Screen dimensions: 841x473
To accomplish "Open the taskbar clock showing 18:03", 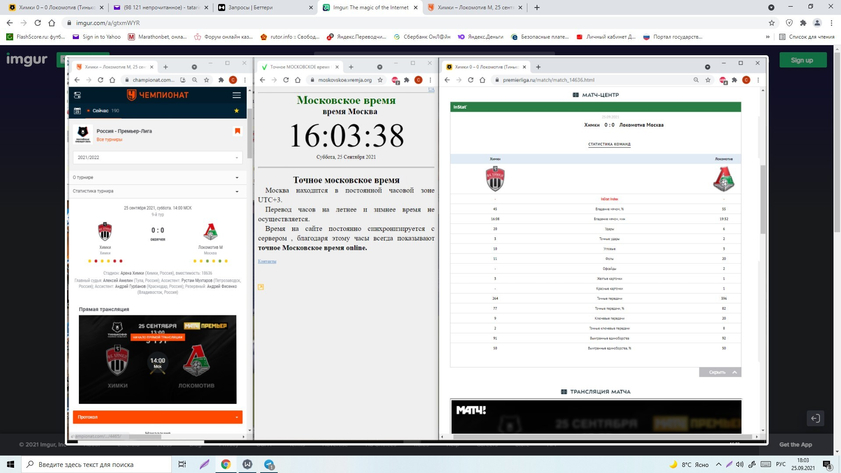I will [x=803, y=464].
